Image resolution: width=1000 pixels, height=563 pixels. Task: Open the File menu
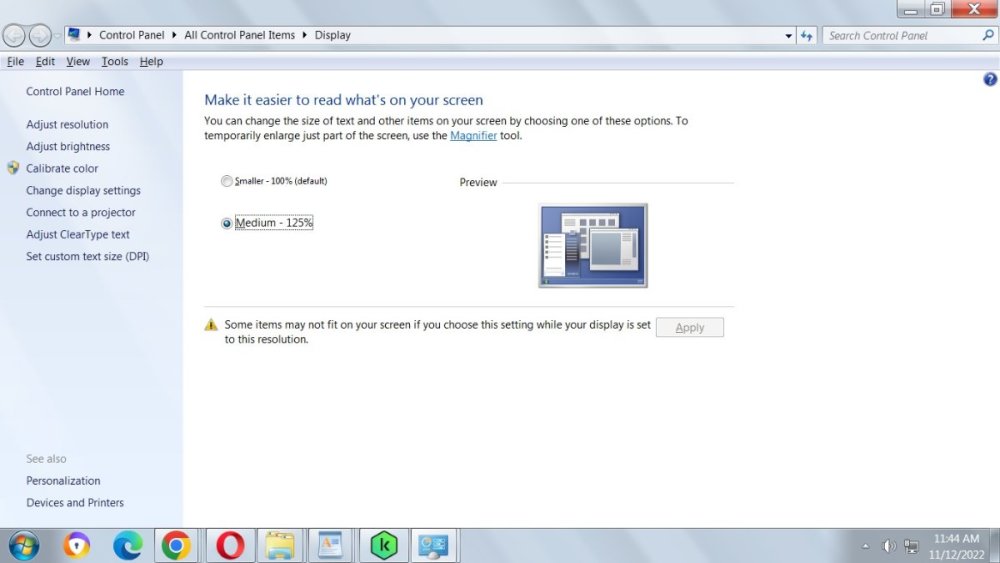(15, 61)
